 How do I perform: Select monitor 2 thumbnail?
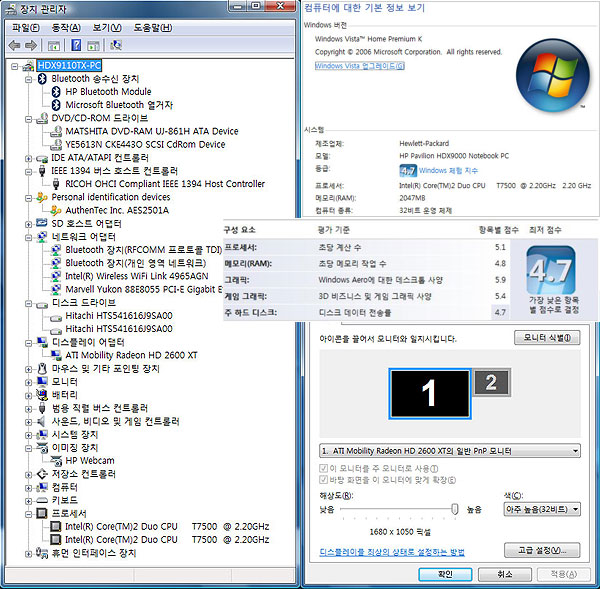coord(492,382)
